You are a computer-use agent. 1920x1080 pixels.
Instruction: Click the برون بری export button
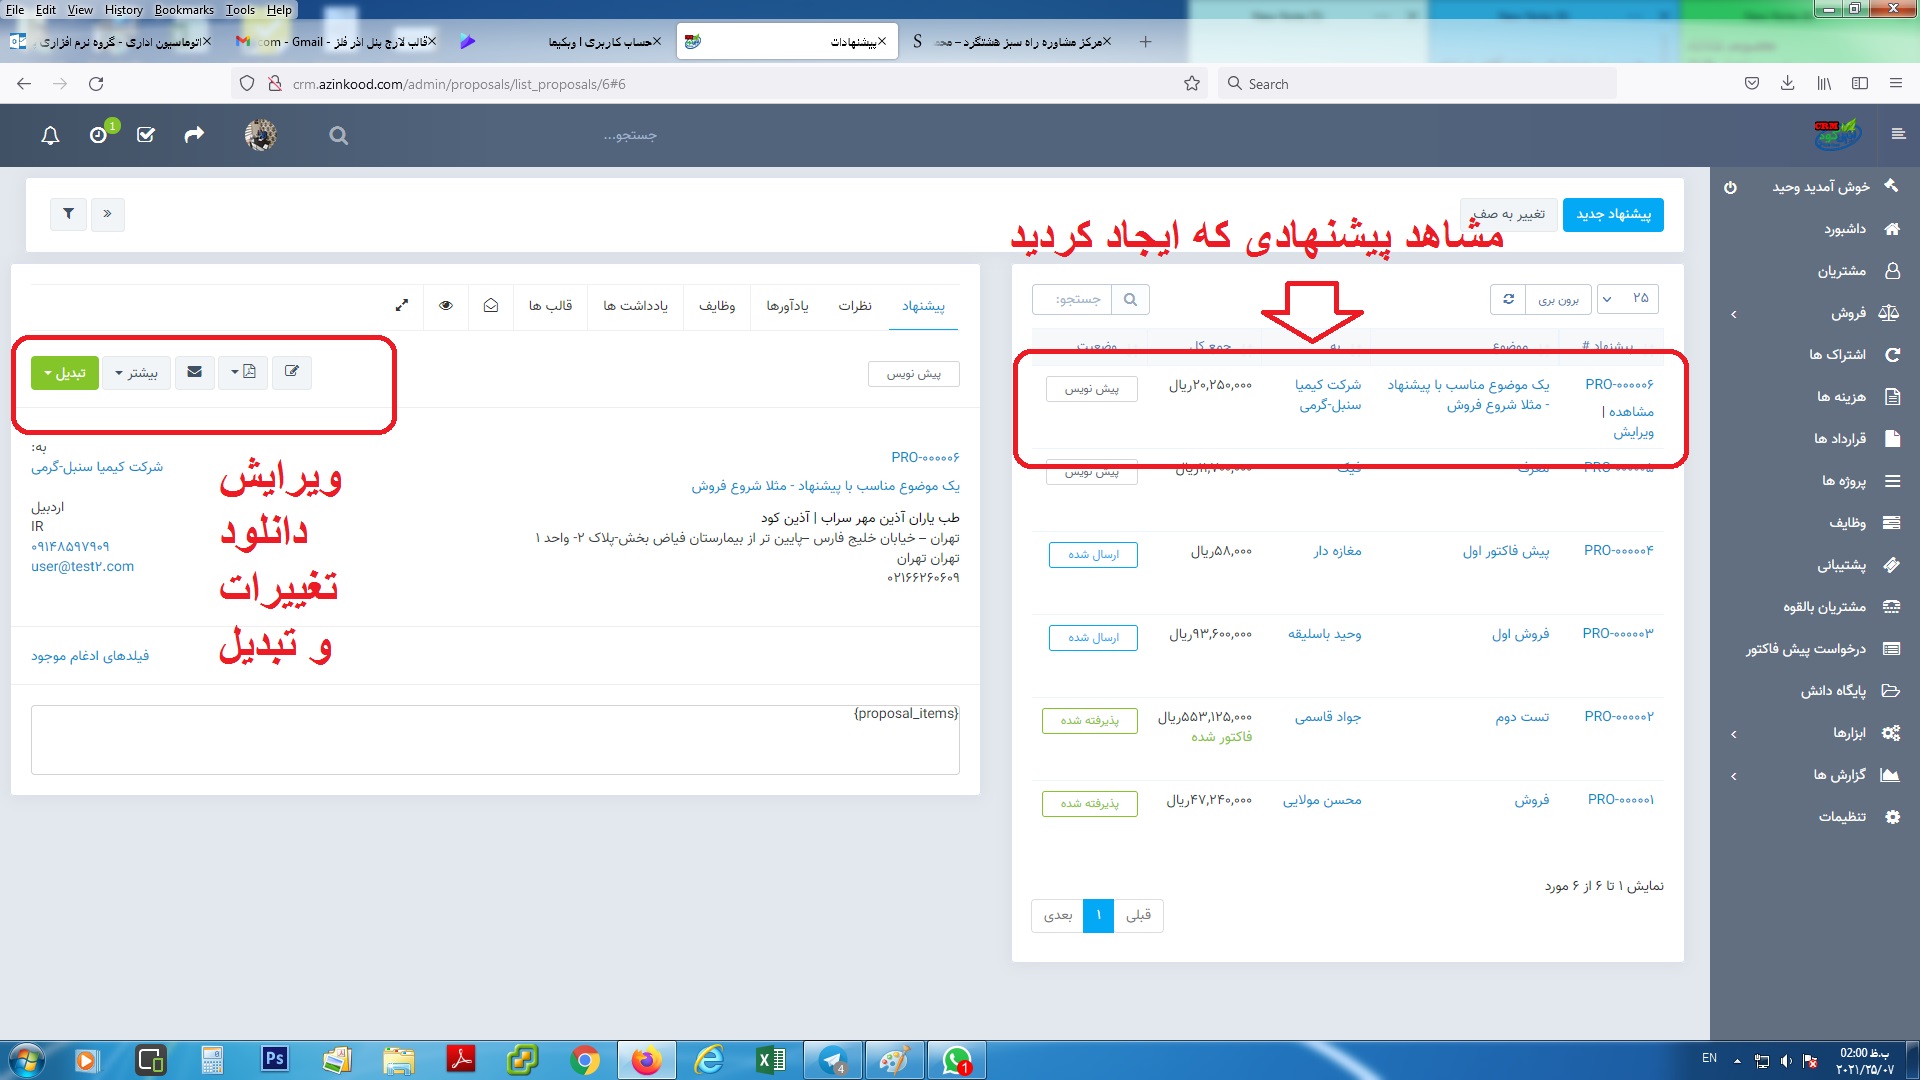click(x=1558, y=299)
